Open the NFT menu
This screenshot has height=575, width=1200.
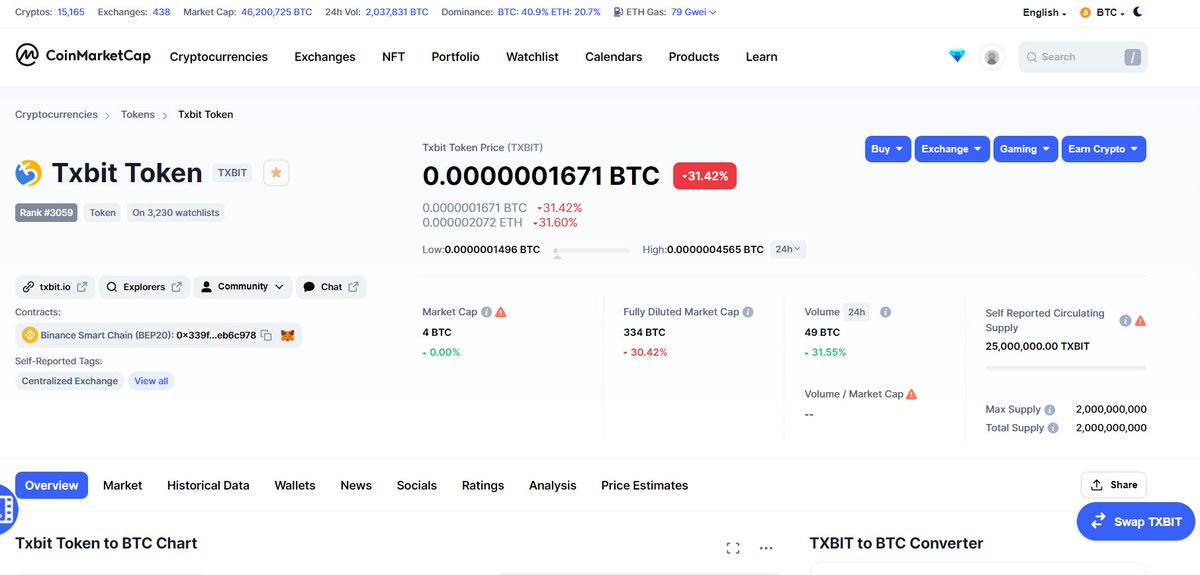394,57
